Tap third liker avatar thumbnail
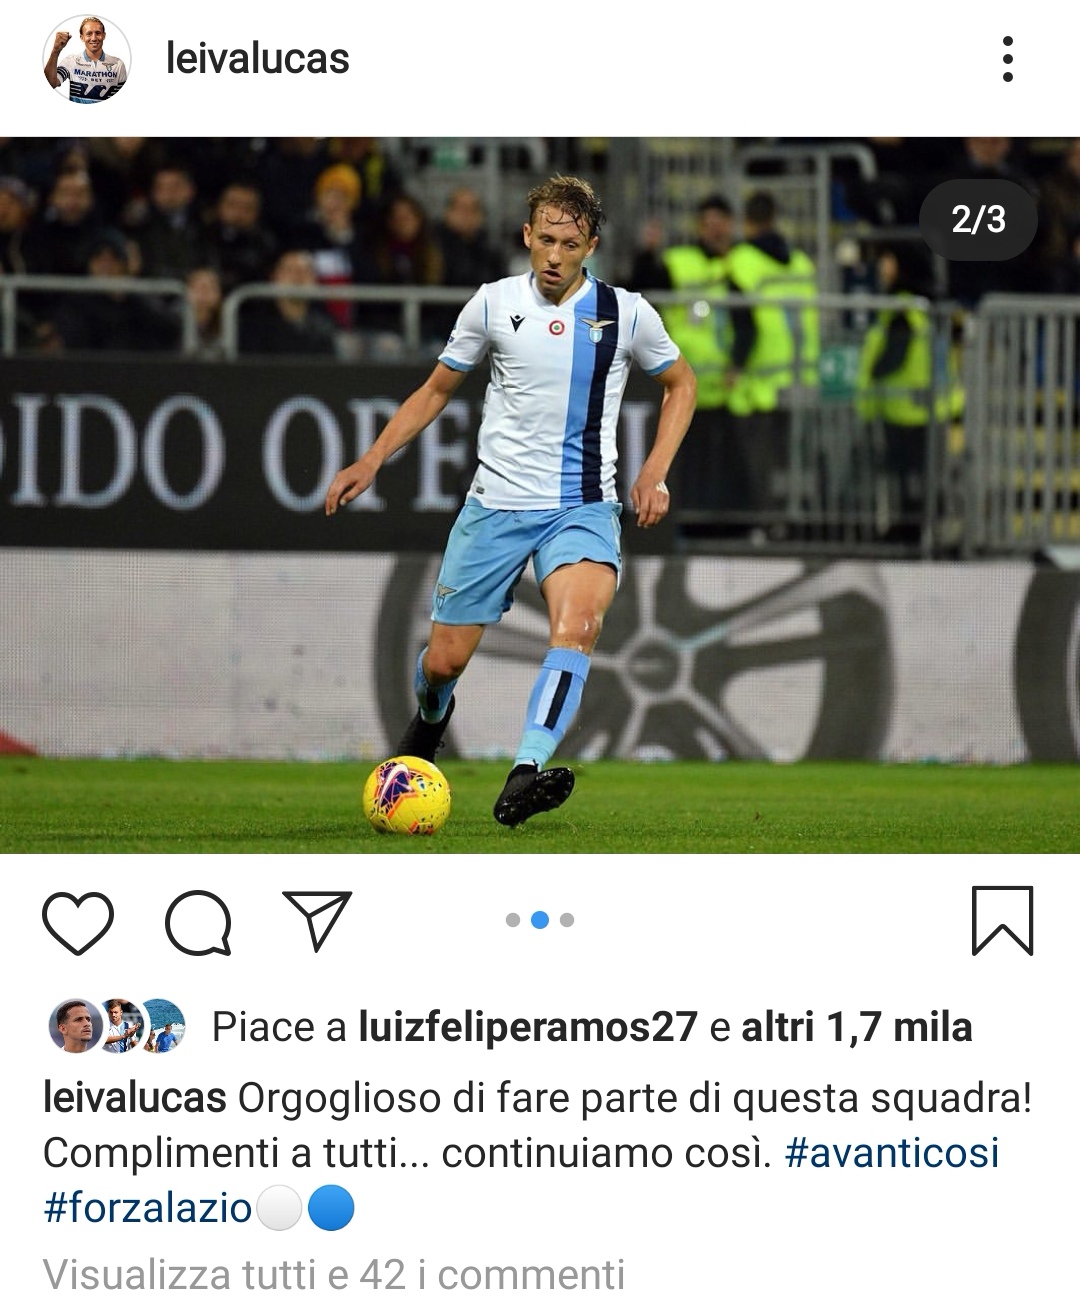1080x1300 pixels. (161, 1026)
